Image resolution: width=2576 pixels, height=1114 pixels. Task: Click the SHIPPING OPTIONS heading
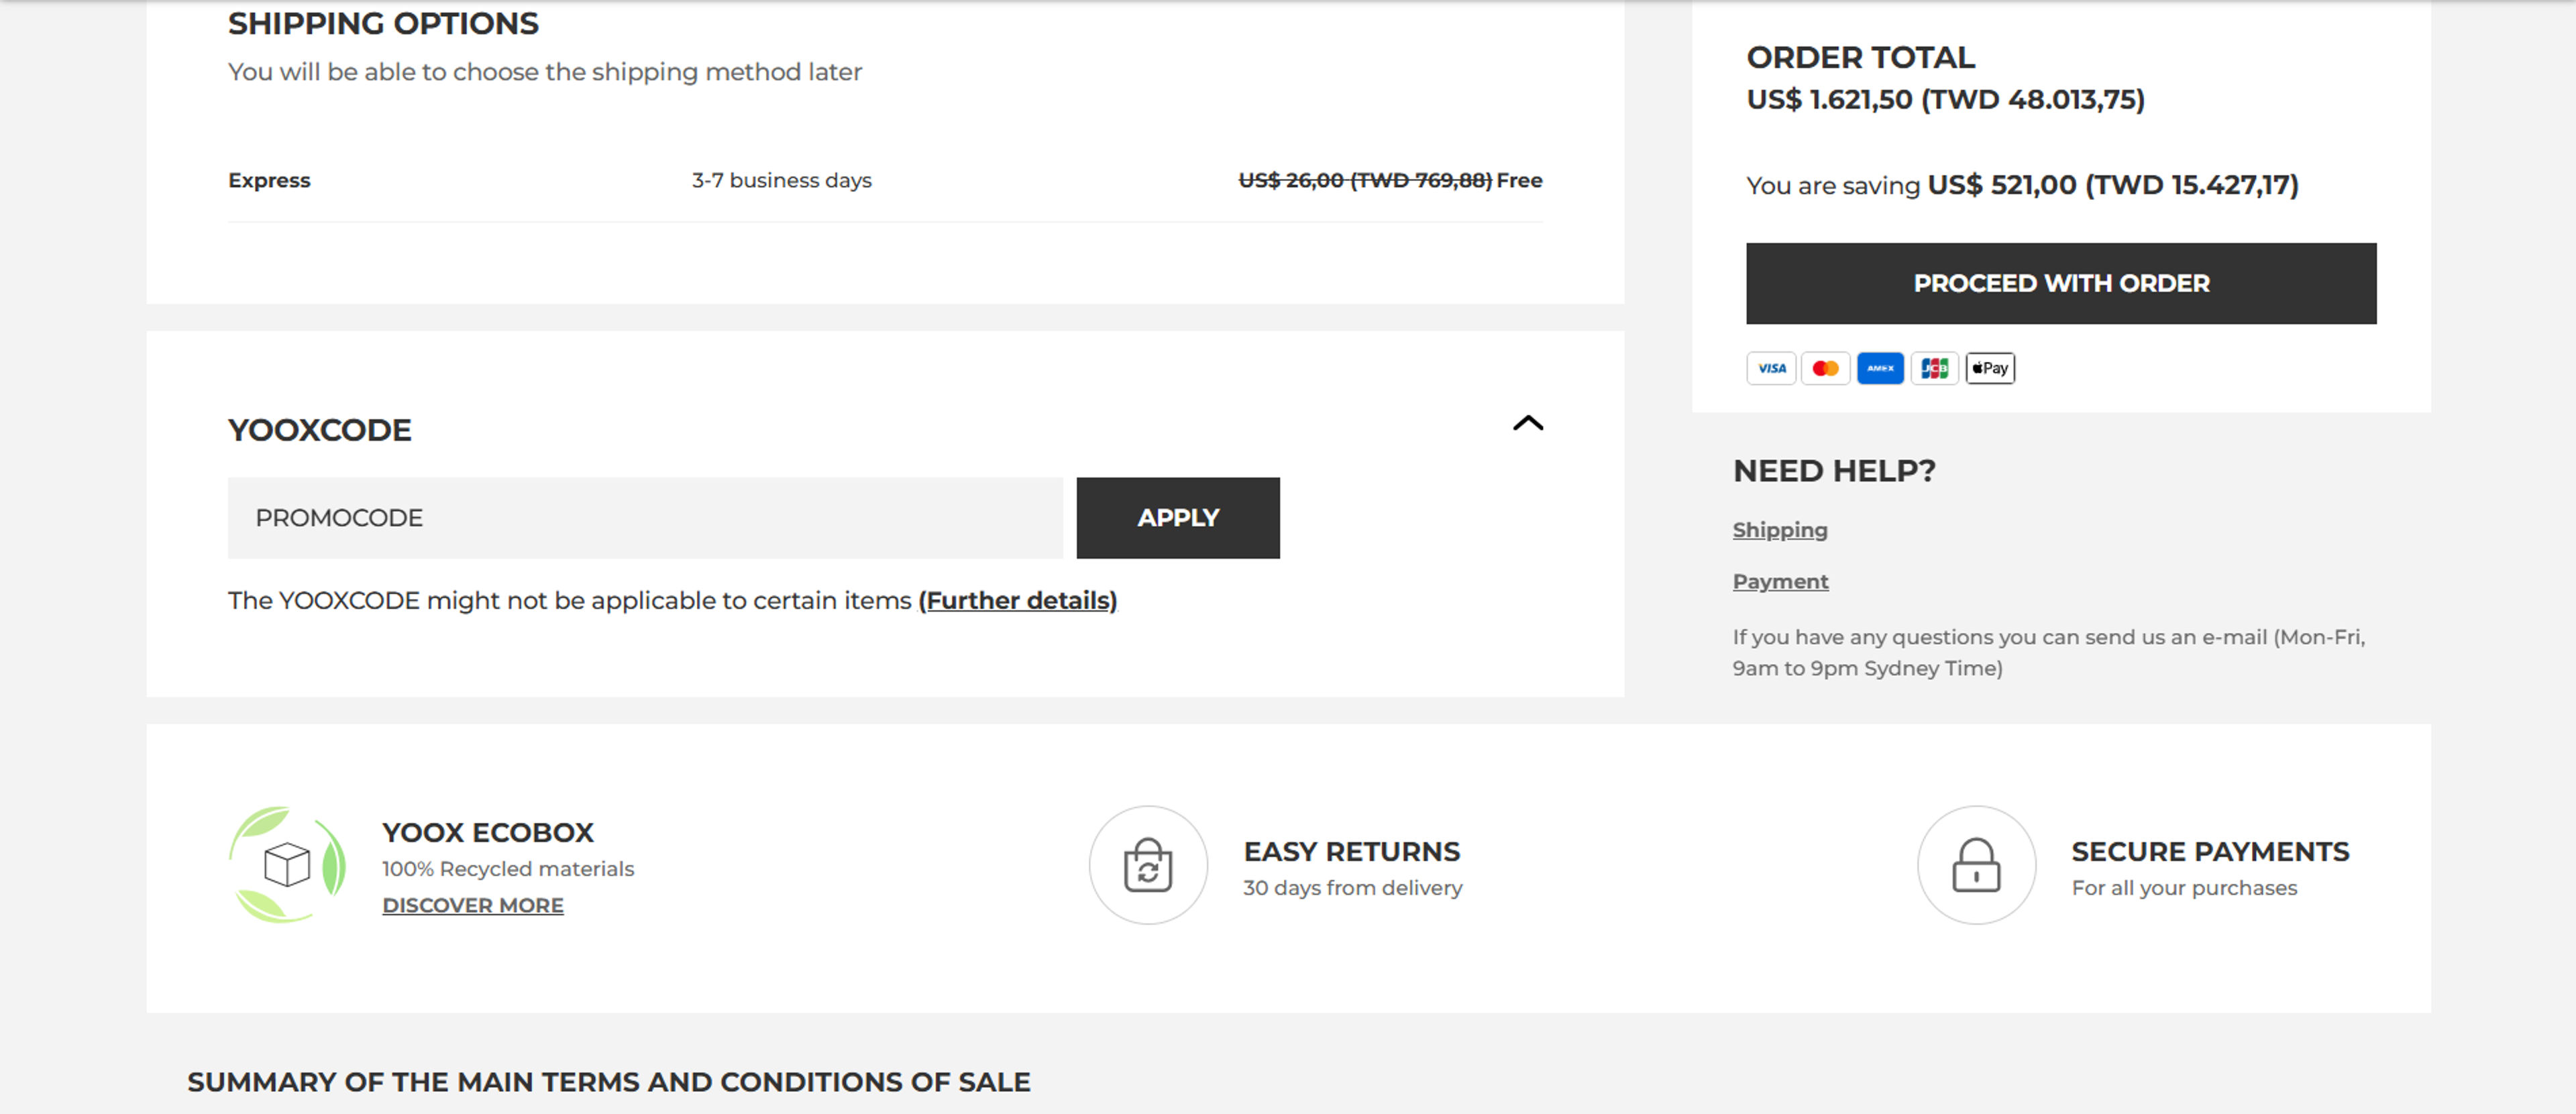383,22
